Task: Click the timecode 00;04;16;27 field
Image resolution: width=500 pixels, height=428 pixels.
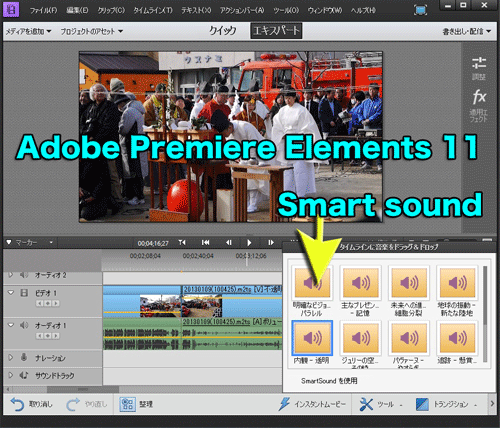Action: 153,243
